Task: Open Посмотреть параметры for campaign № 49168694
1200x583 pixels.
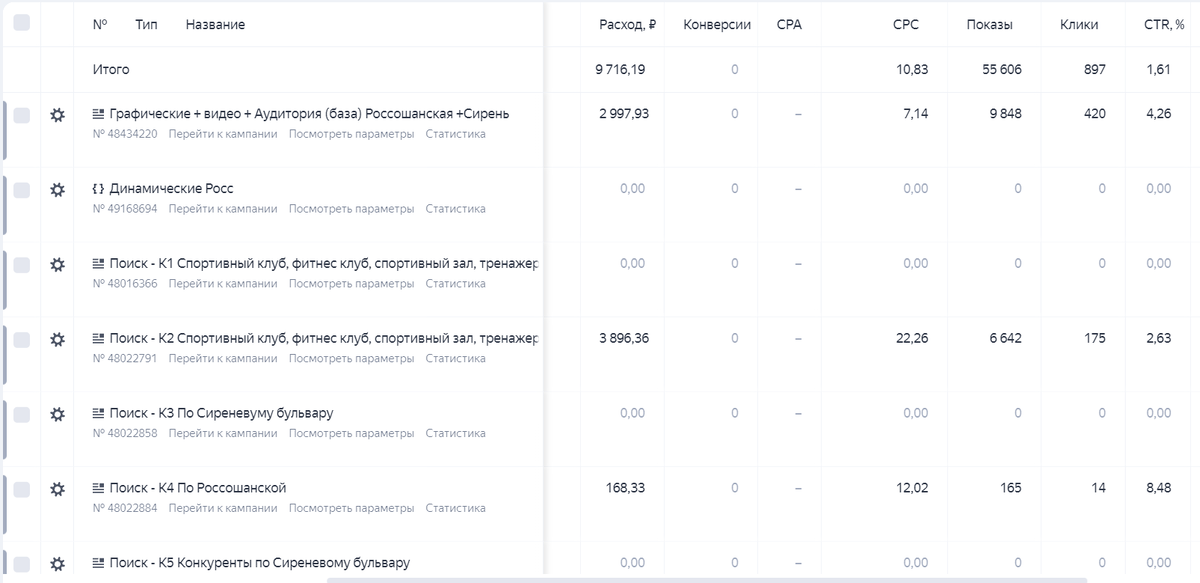Action: [x=351, y=209]
